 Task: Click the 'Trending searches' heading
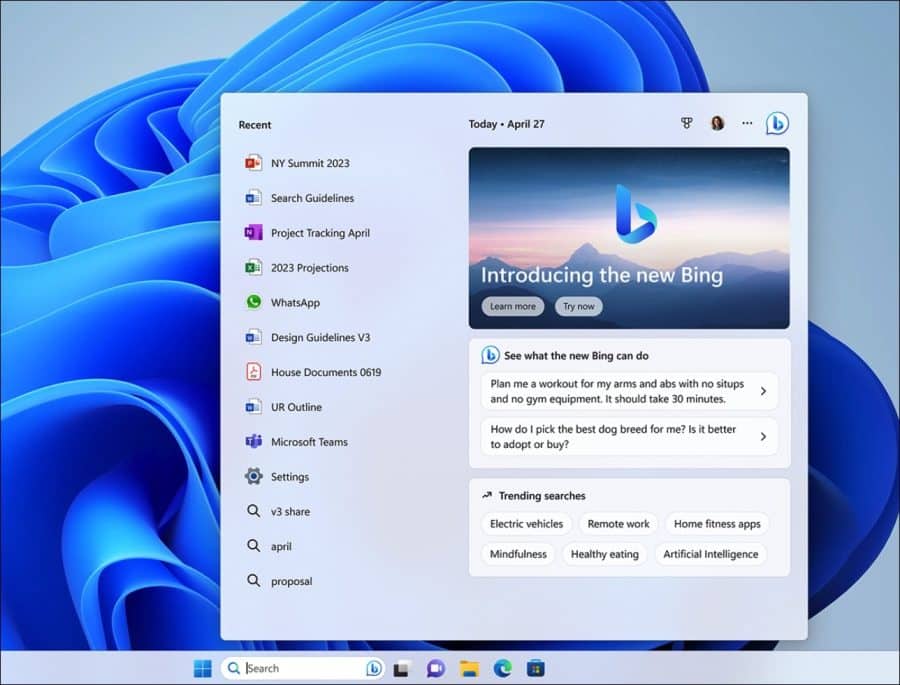coord(542,496)
